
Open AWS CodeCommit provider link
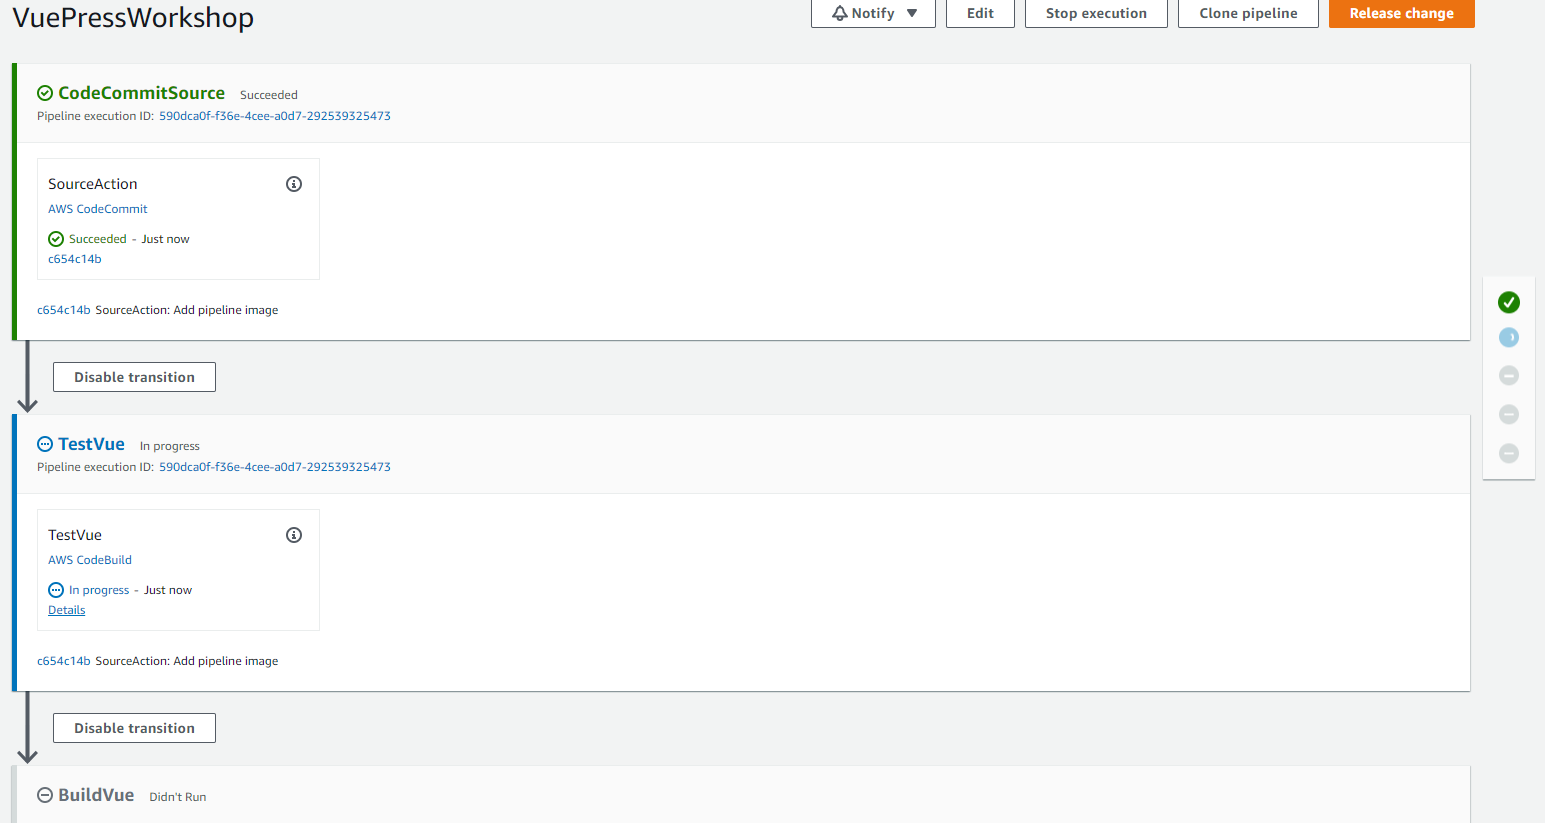(x=98, y=209)
